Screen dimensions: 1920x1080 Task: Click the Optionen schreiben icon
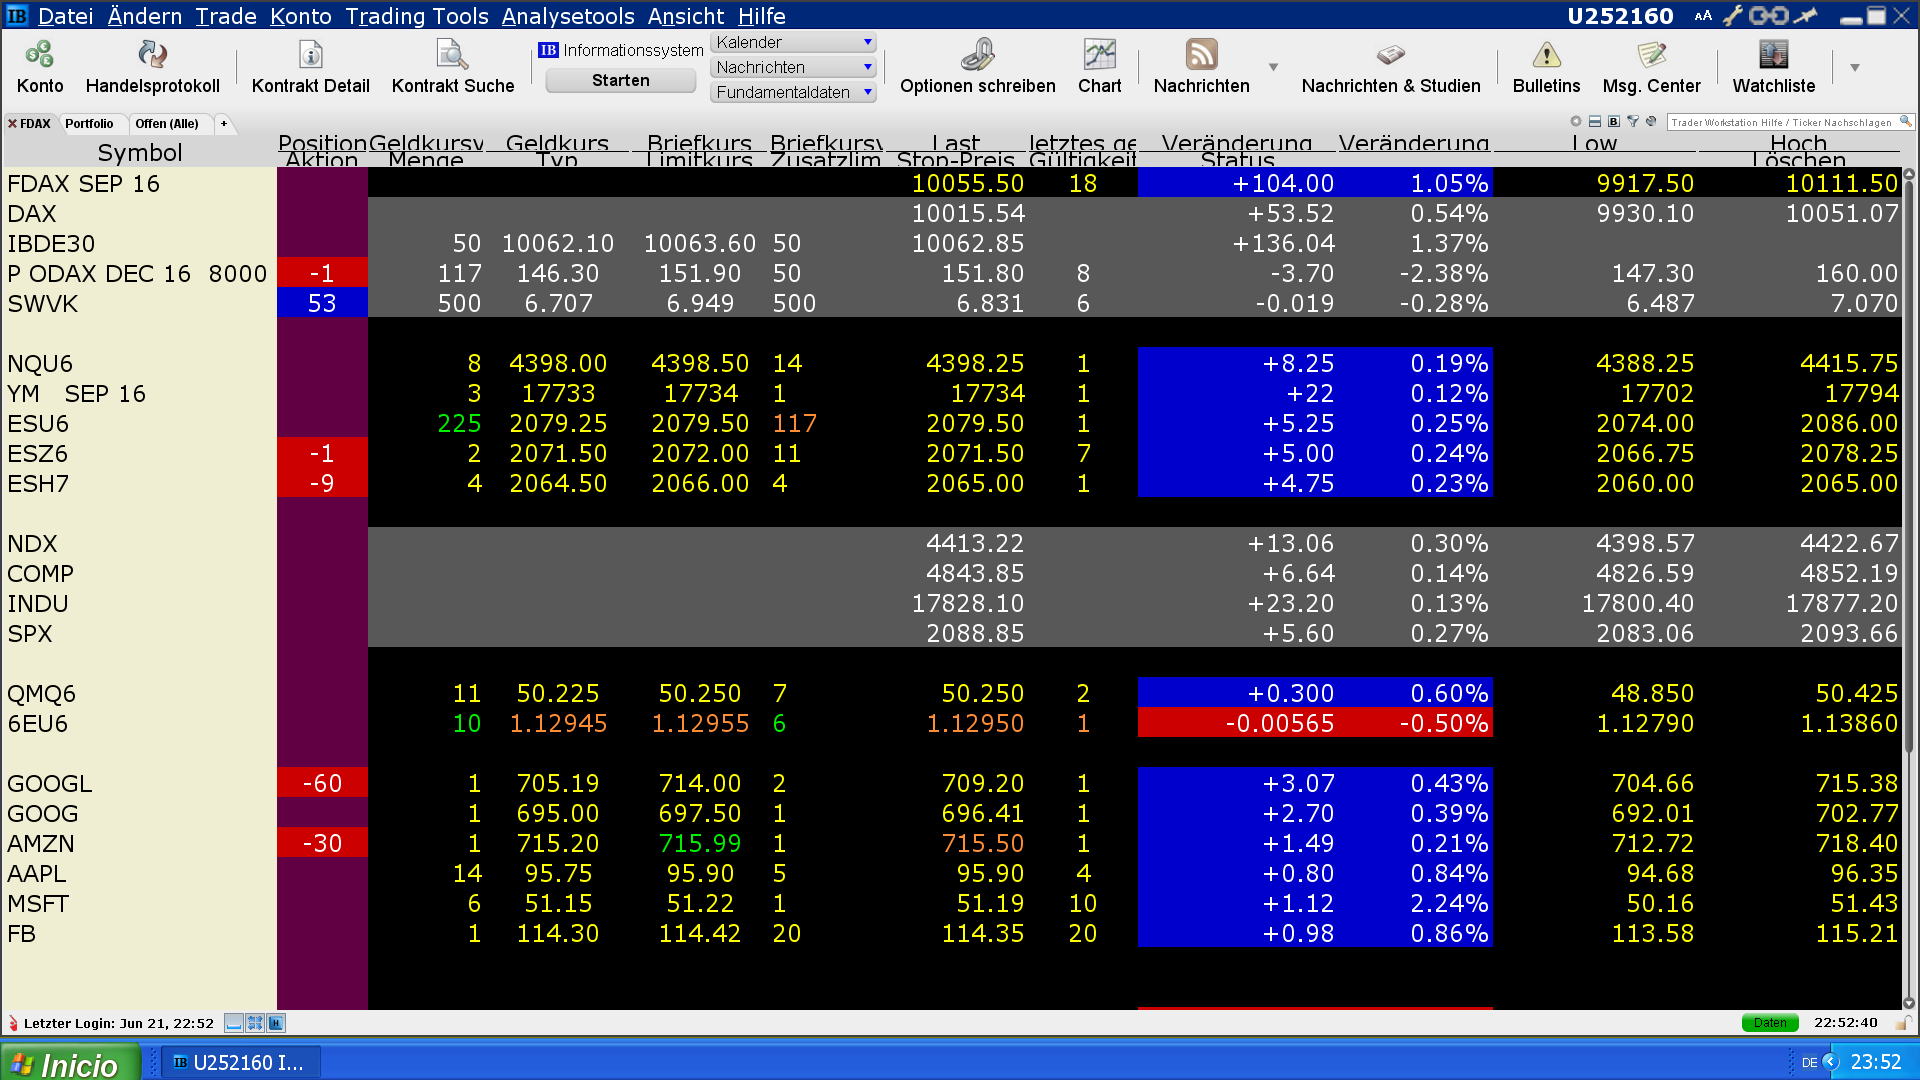point(977,55)
